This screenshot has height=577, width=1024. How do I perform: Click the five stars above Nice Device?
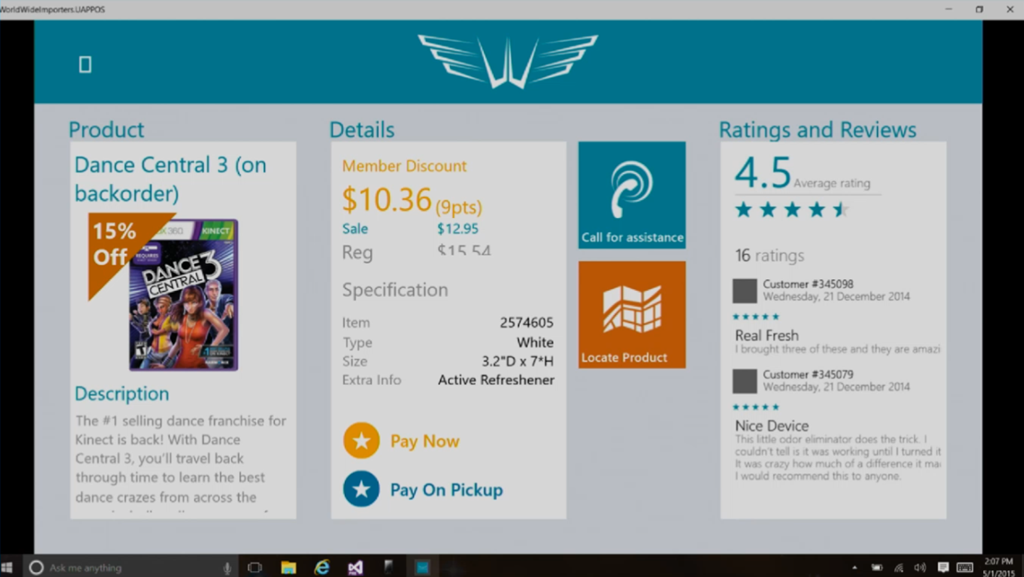coord(756,407)
